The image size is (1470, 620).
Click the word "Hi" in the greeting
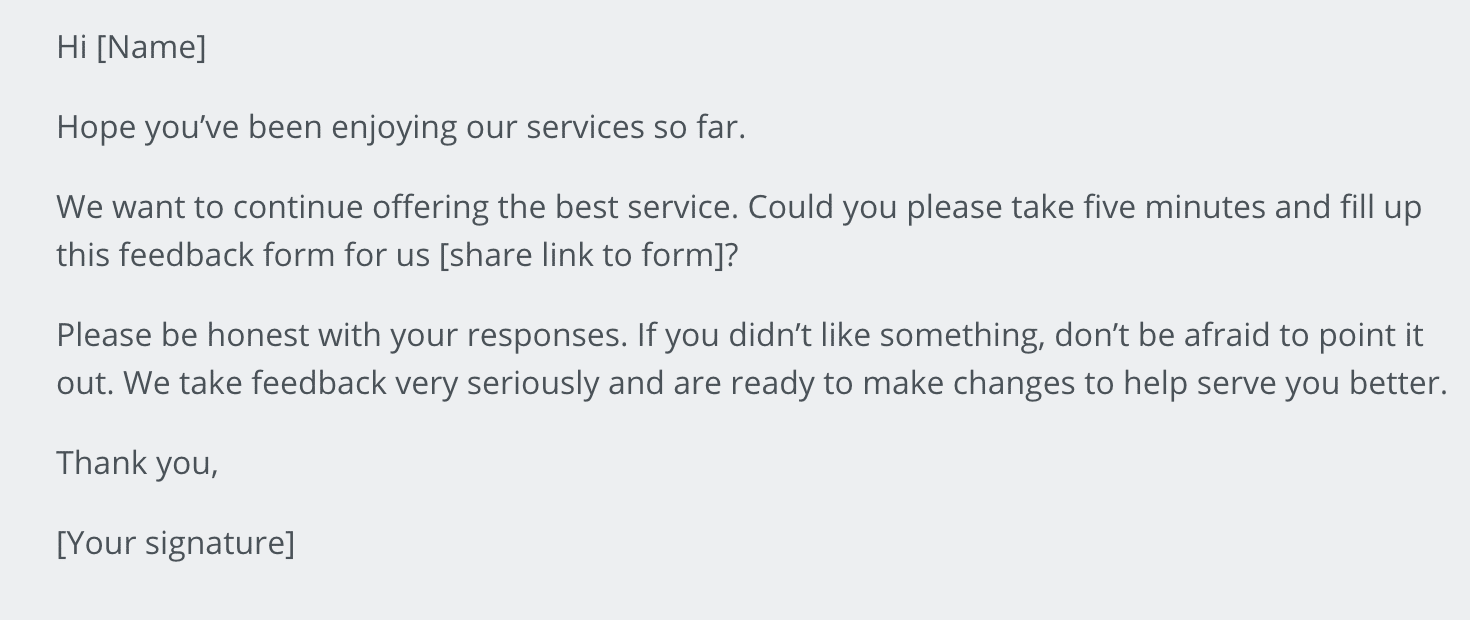pyautogui.click(x=72, y=47)
